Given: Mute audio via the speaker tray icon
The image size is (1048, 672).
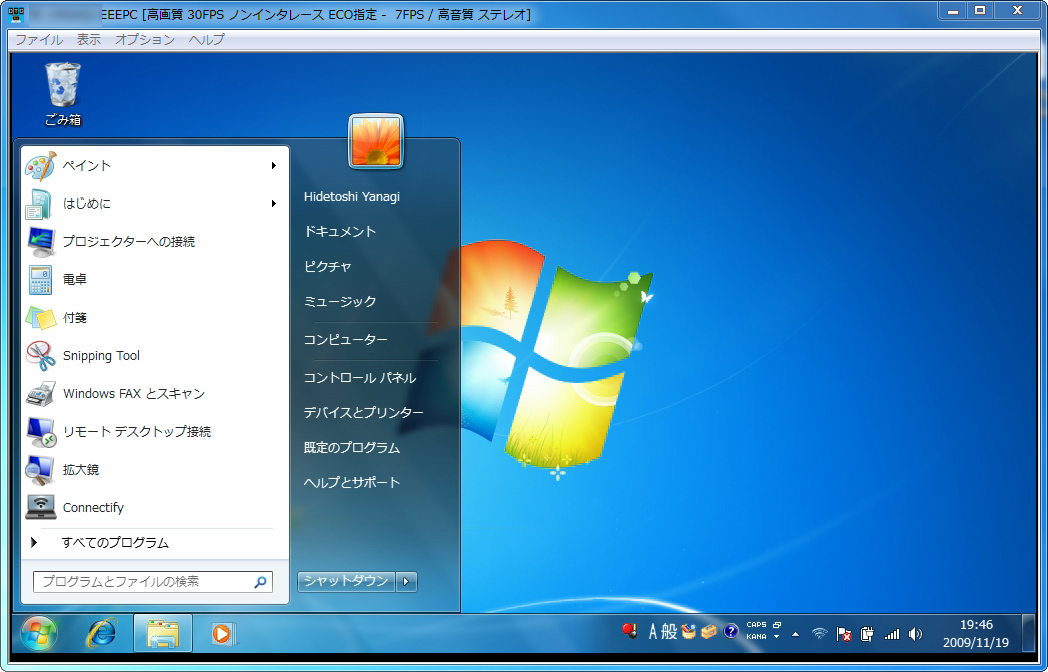Looking at the screenshot, I should [x=914, y=633].
